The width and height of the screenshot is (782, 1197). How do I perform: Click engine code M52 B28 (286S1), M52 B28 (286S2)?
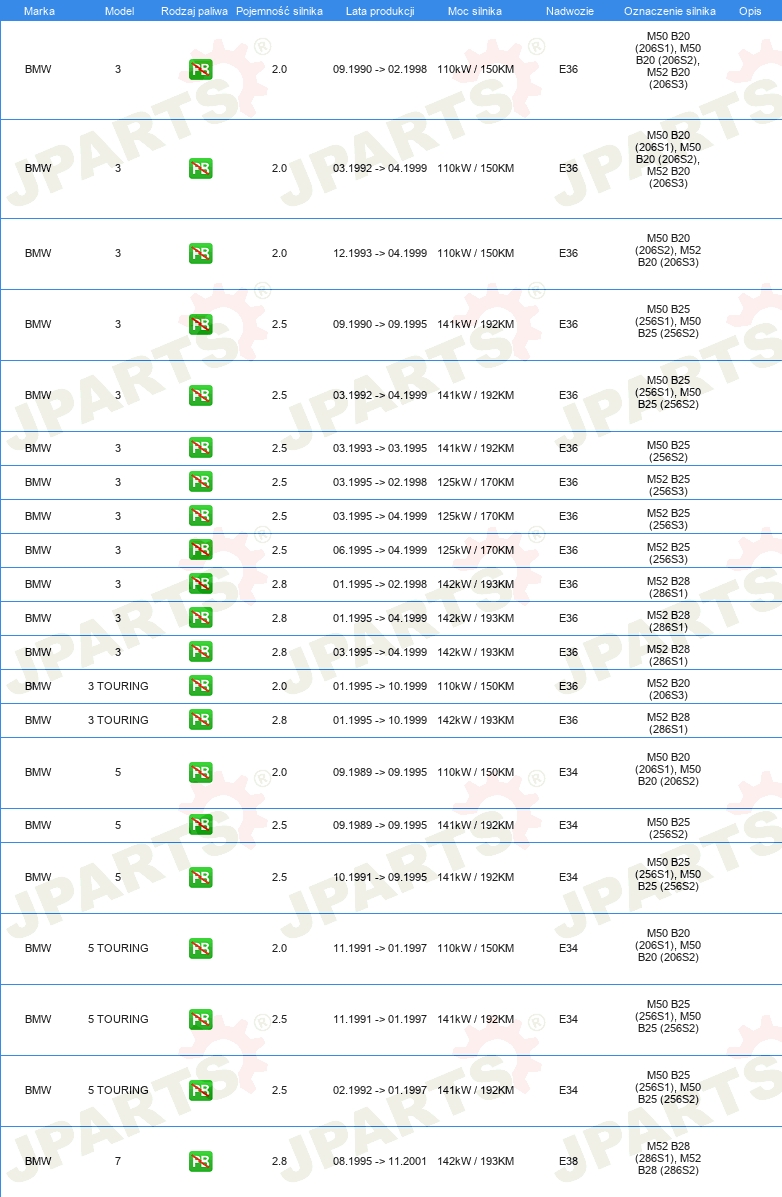668,1159
